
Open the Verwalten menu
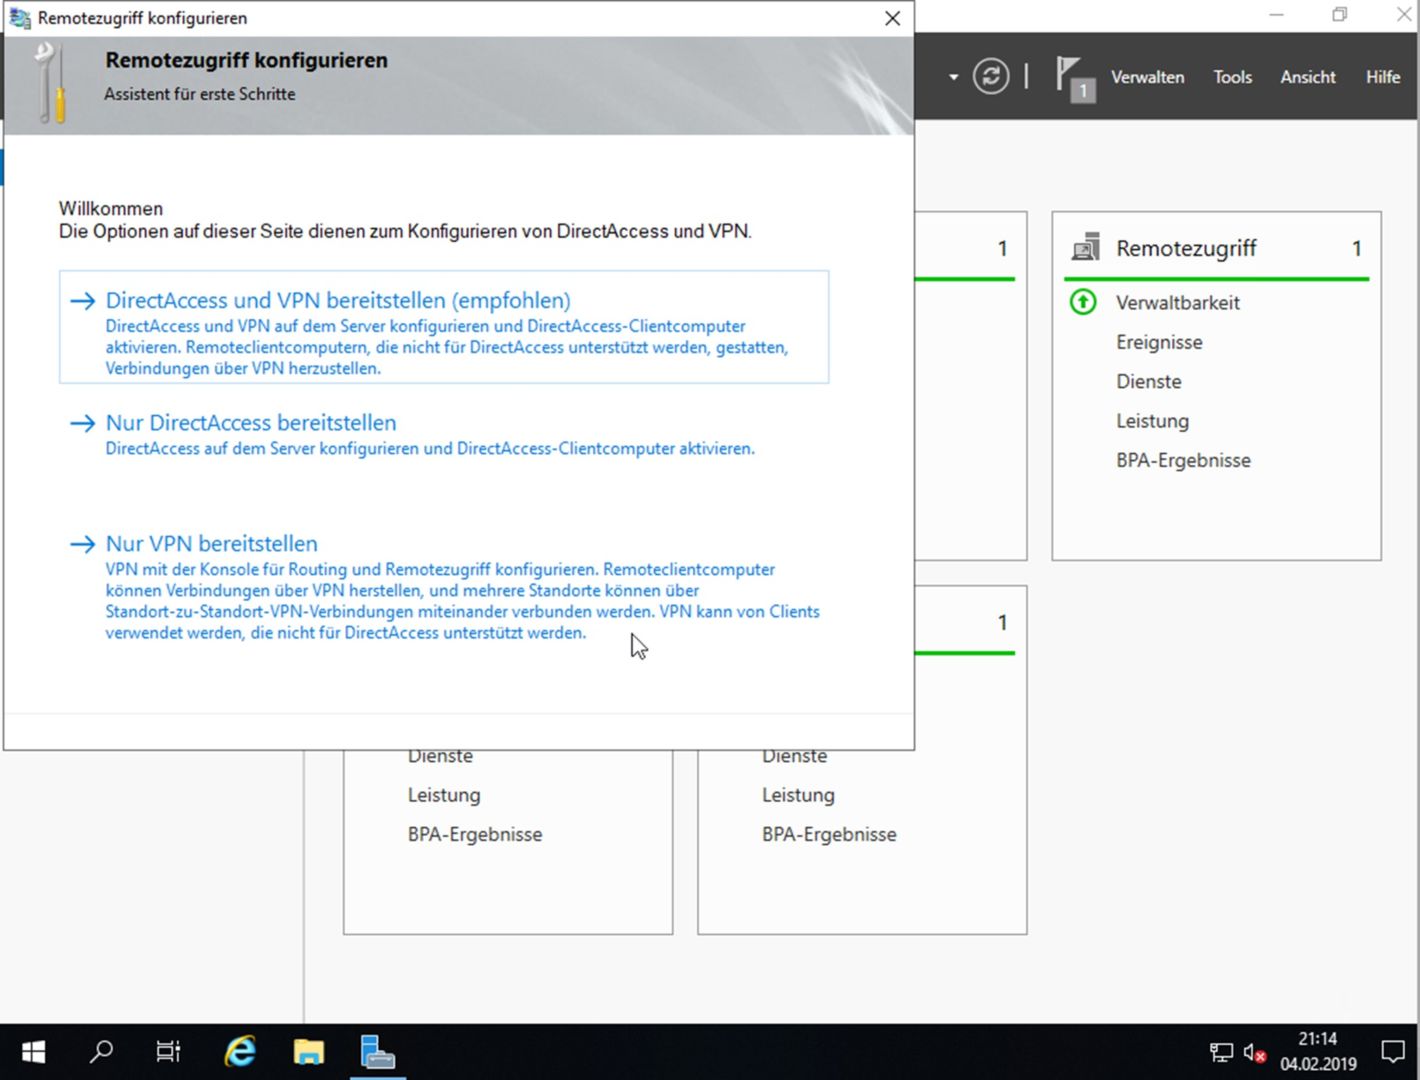[1147, 77]
